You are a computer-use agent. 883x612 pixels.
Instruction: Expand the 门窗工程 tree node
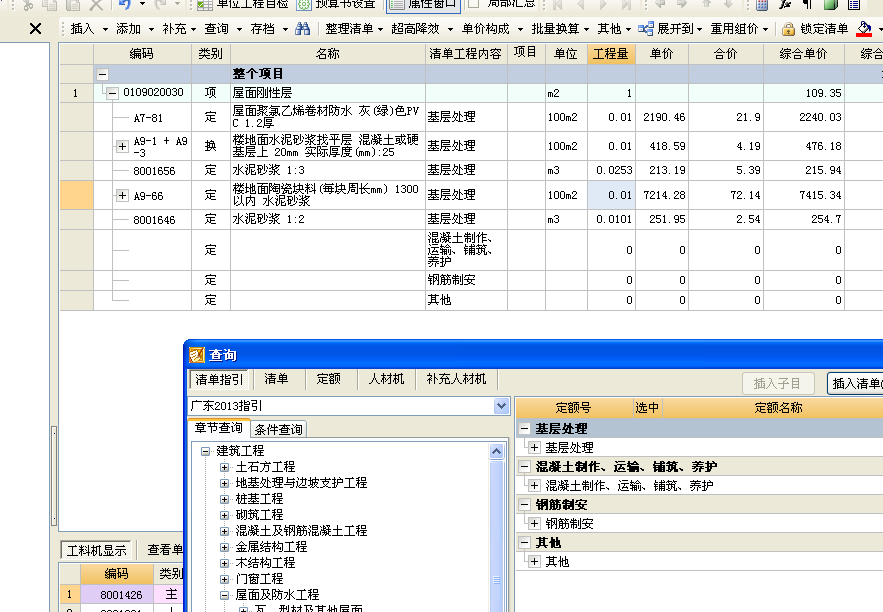tap(225, 579)
